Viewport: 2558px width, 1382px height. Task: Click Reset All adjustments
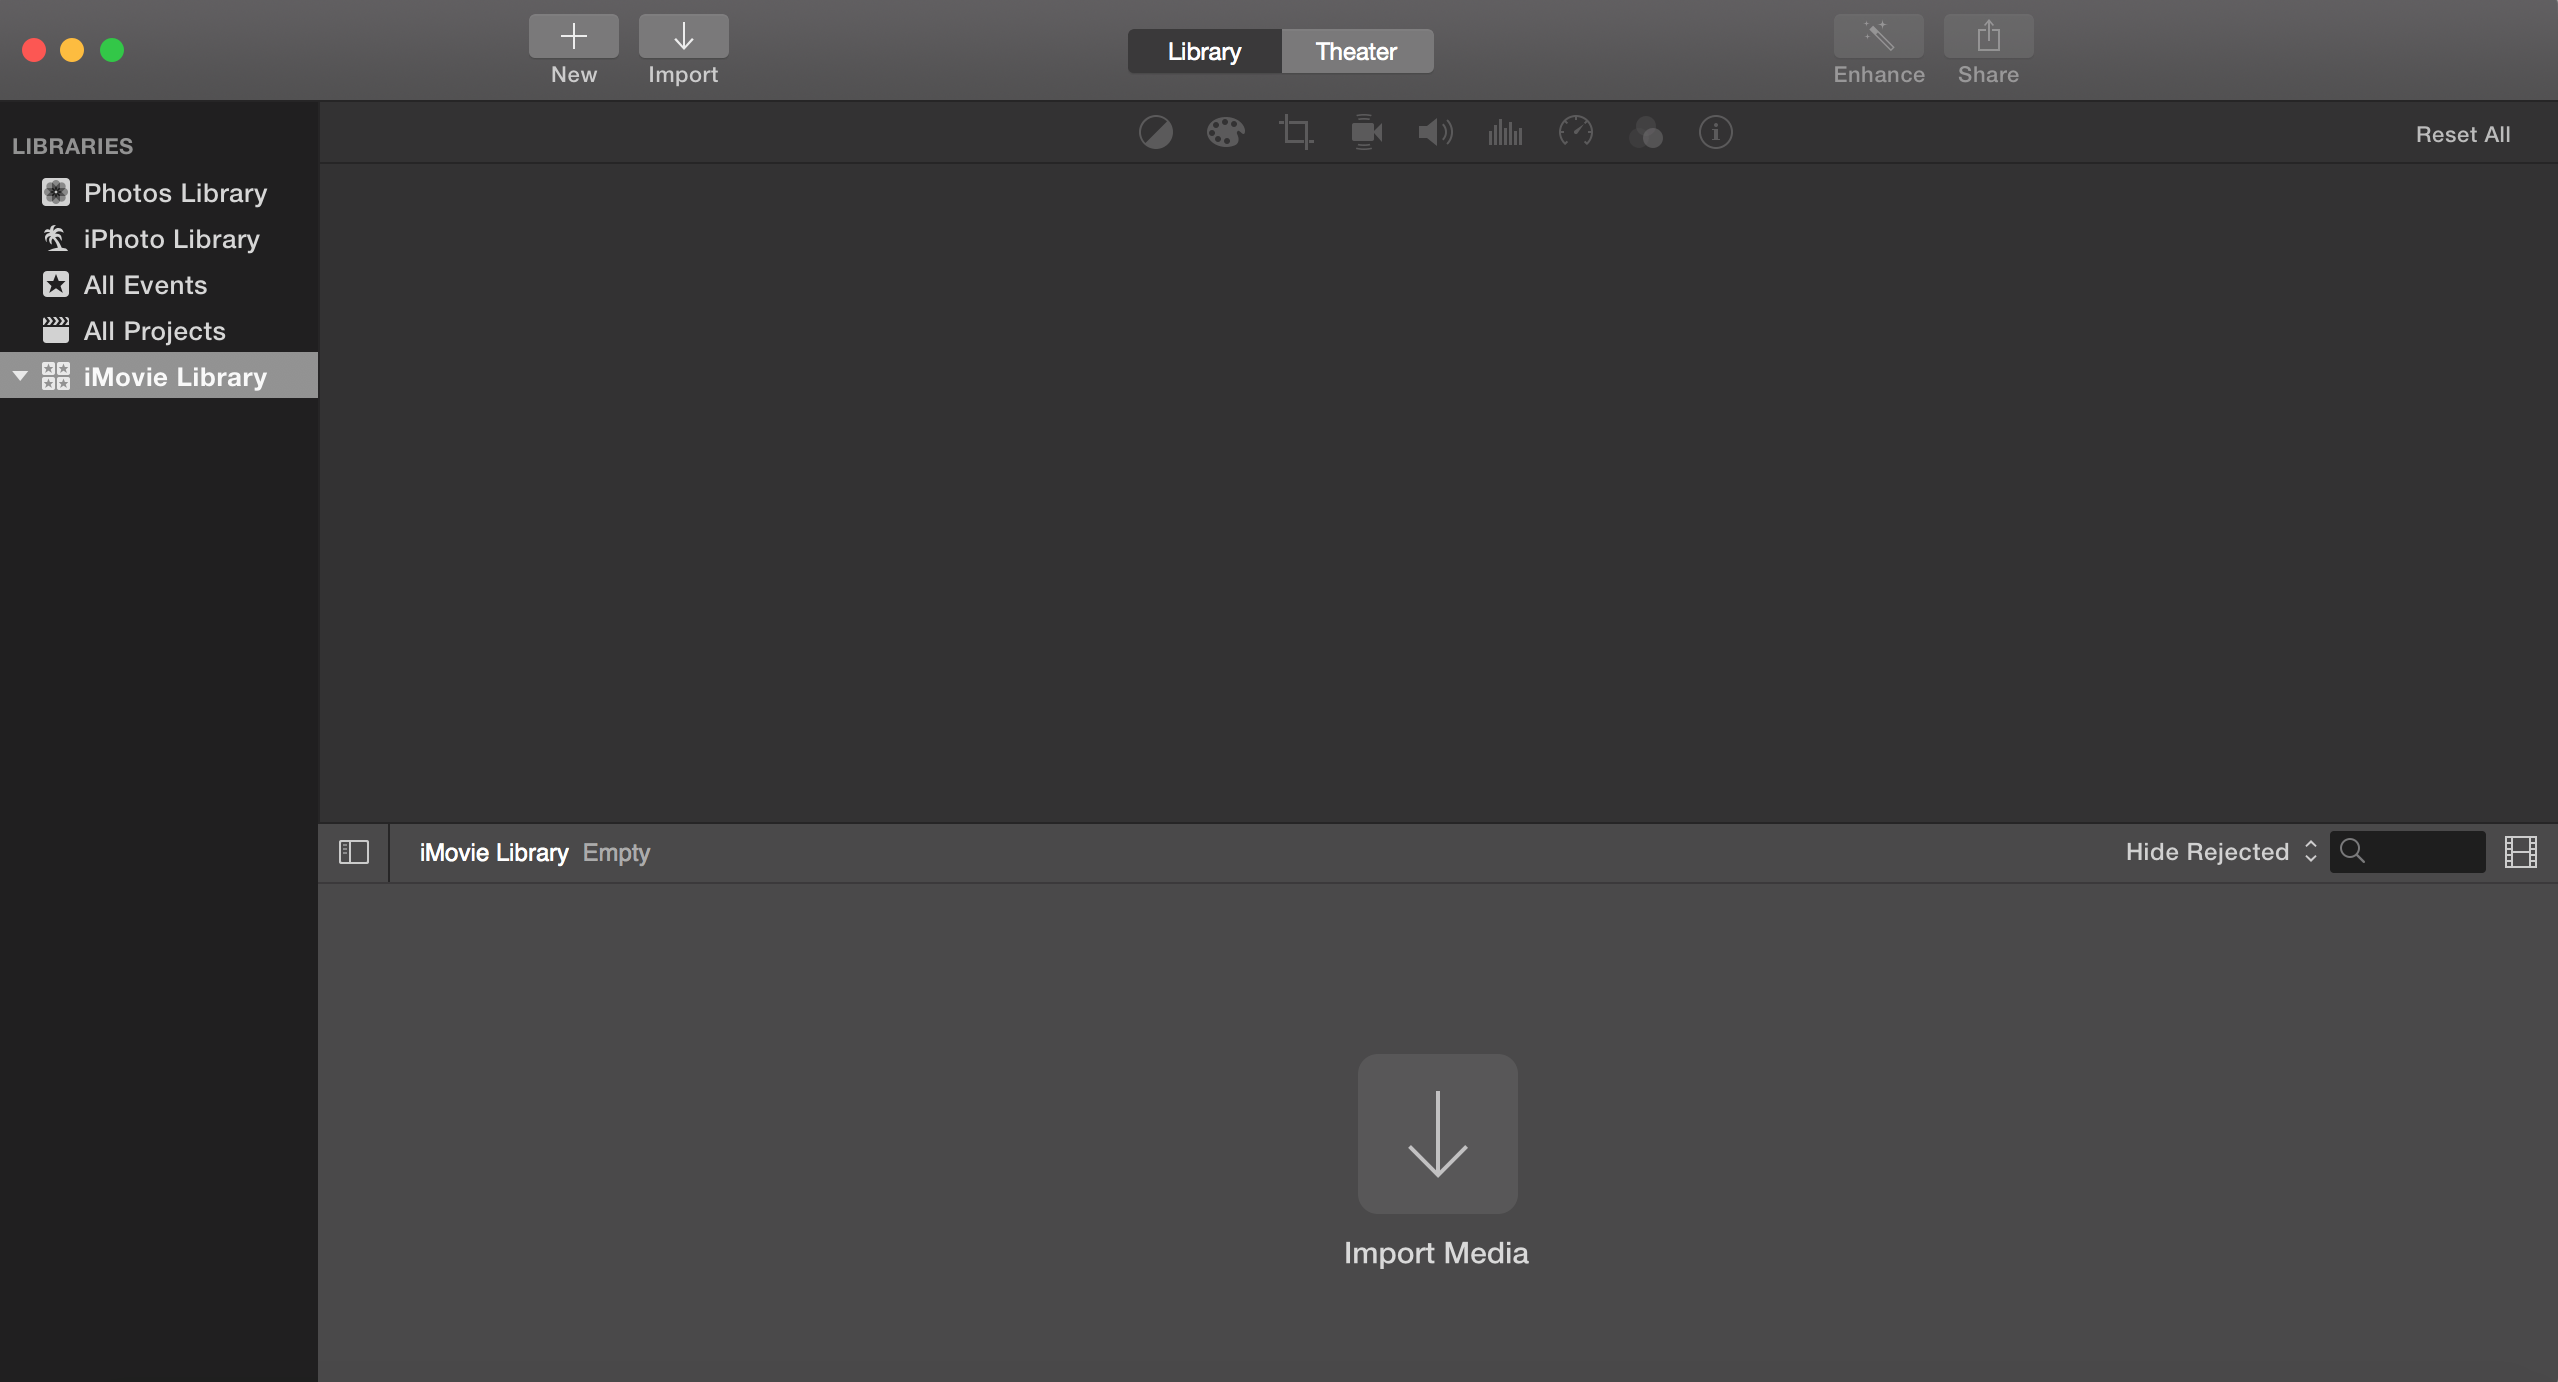pos(2462,134)
